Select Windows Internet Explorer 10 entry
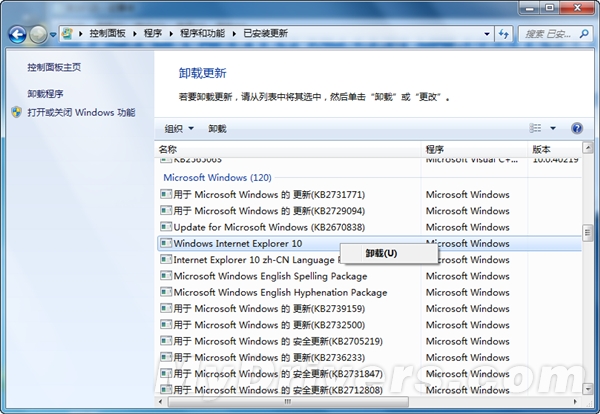600x414 pixels. [369, 243]
